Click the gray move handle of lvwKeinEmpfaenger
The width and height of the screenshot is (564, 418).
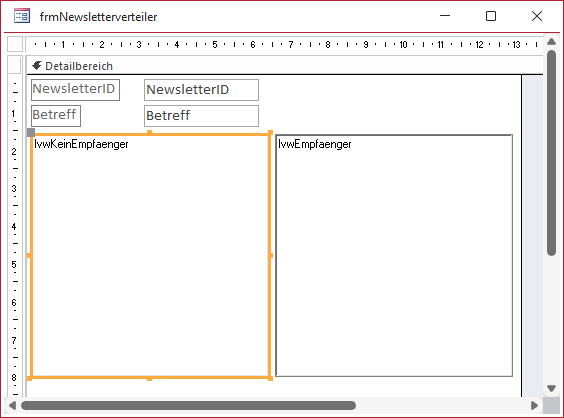pos(31,132)
